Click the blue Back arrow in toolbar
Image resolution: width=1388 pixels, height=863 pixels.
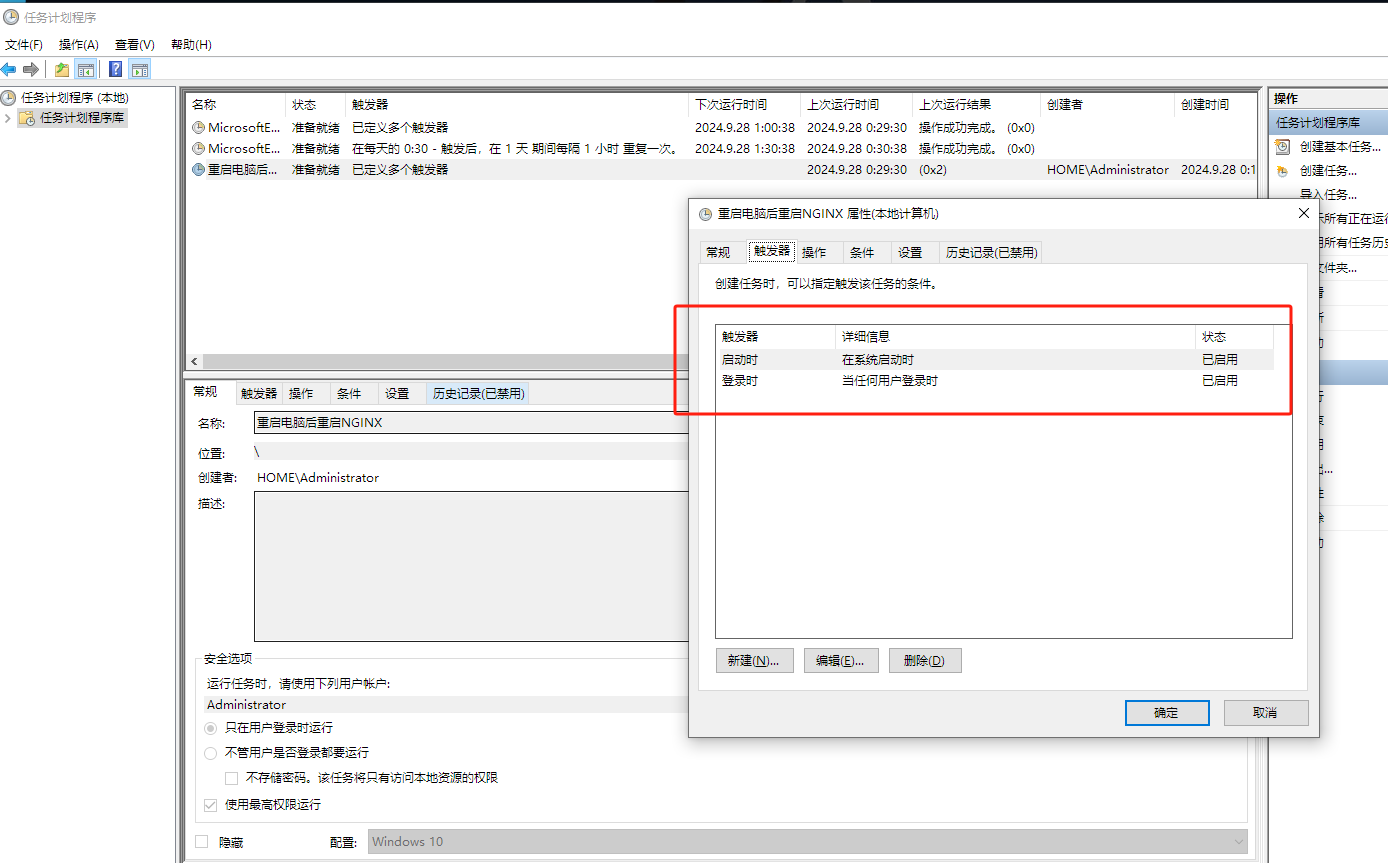[x=9, y=69]
